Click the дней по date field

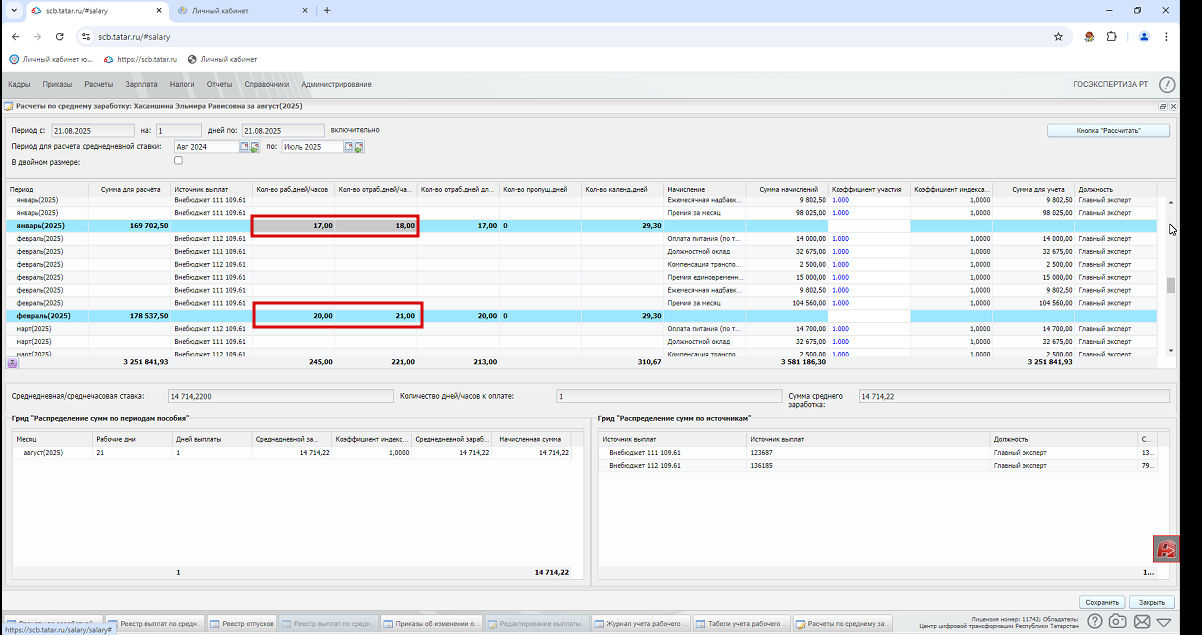coord(283,130)
